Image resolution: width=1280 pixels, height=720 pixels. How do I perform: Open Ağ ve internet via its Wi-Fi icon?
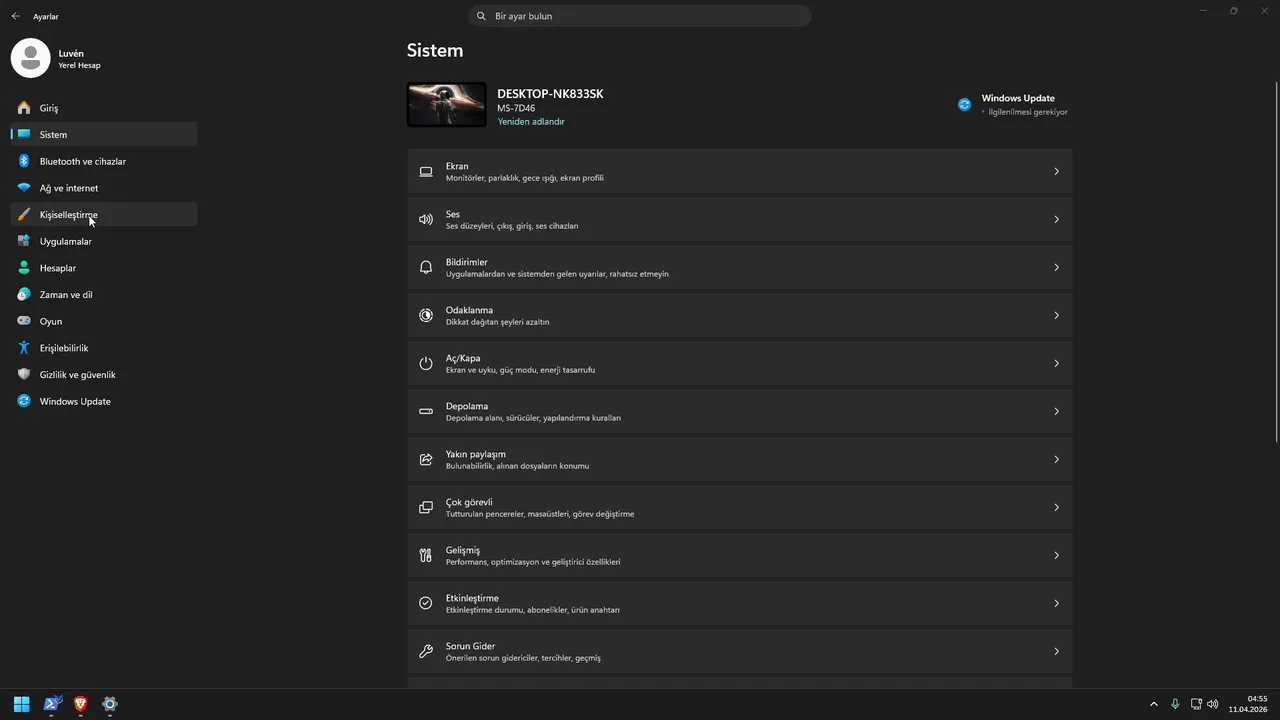(x=24, y=188)
